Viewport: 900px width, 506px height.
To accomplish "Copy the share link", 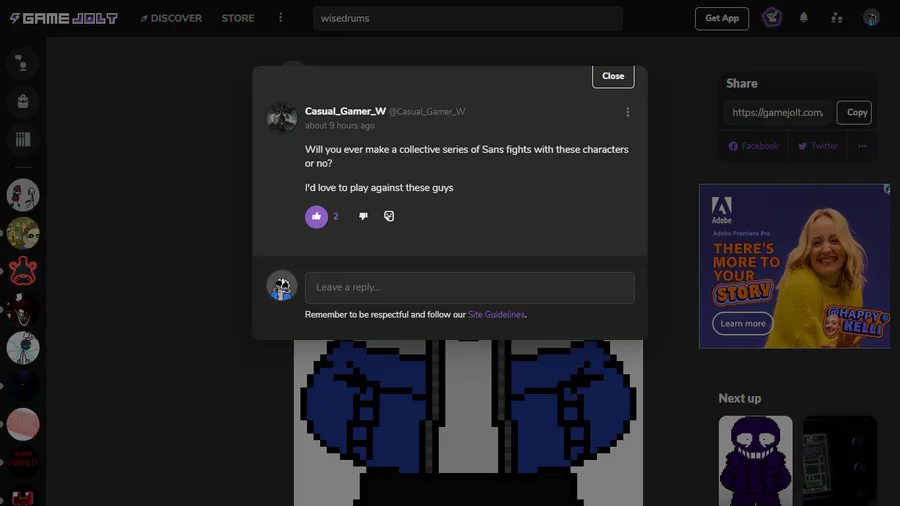I will point(854,112).
